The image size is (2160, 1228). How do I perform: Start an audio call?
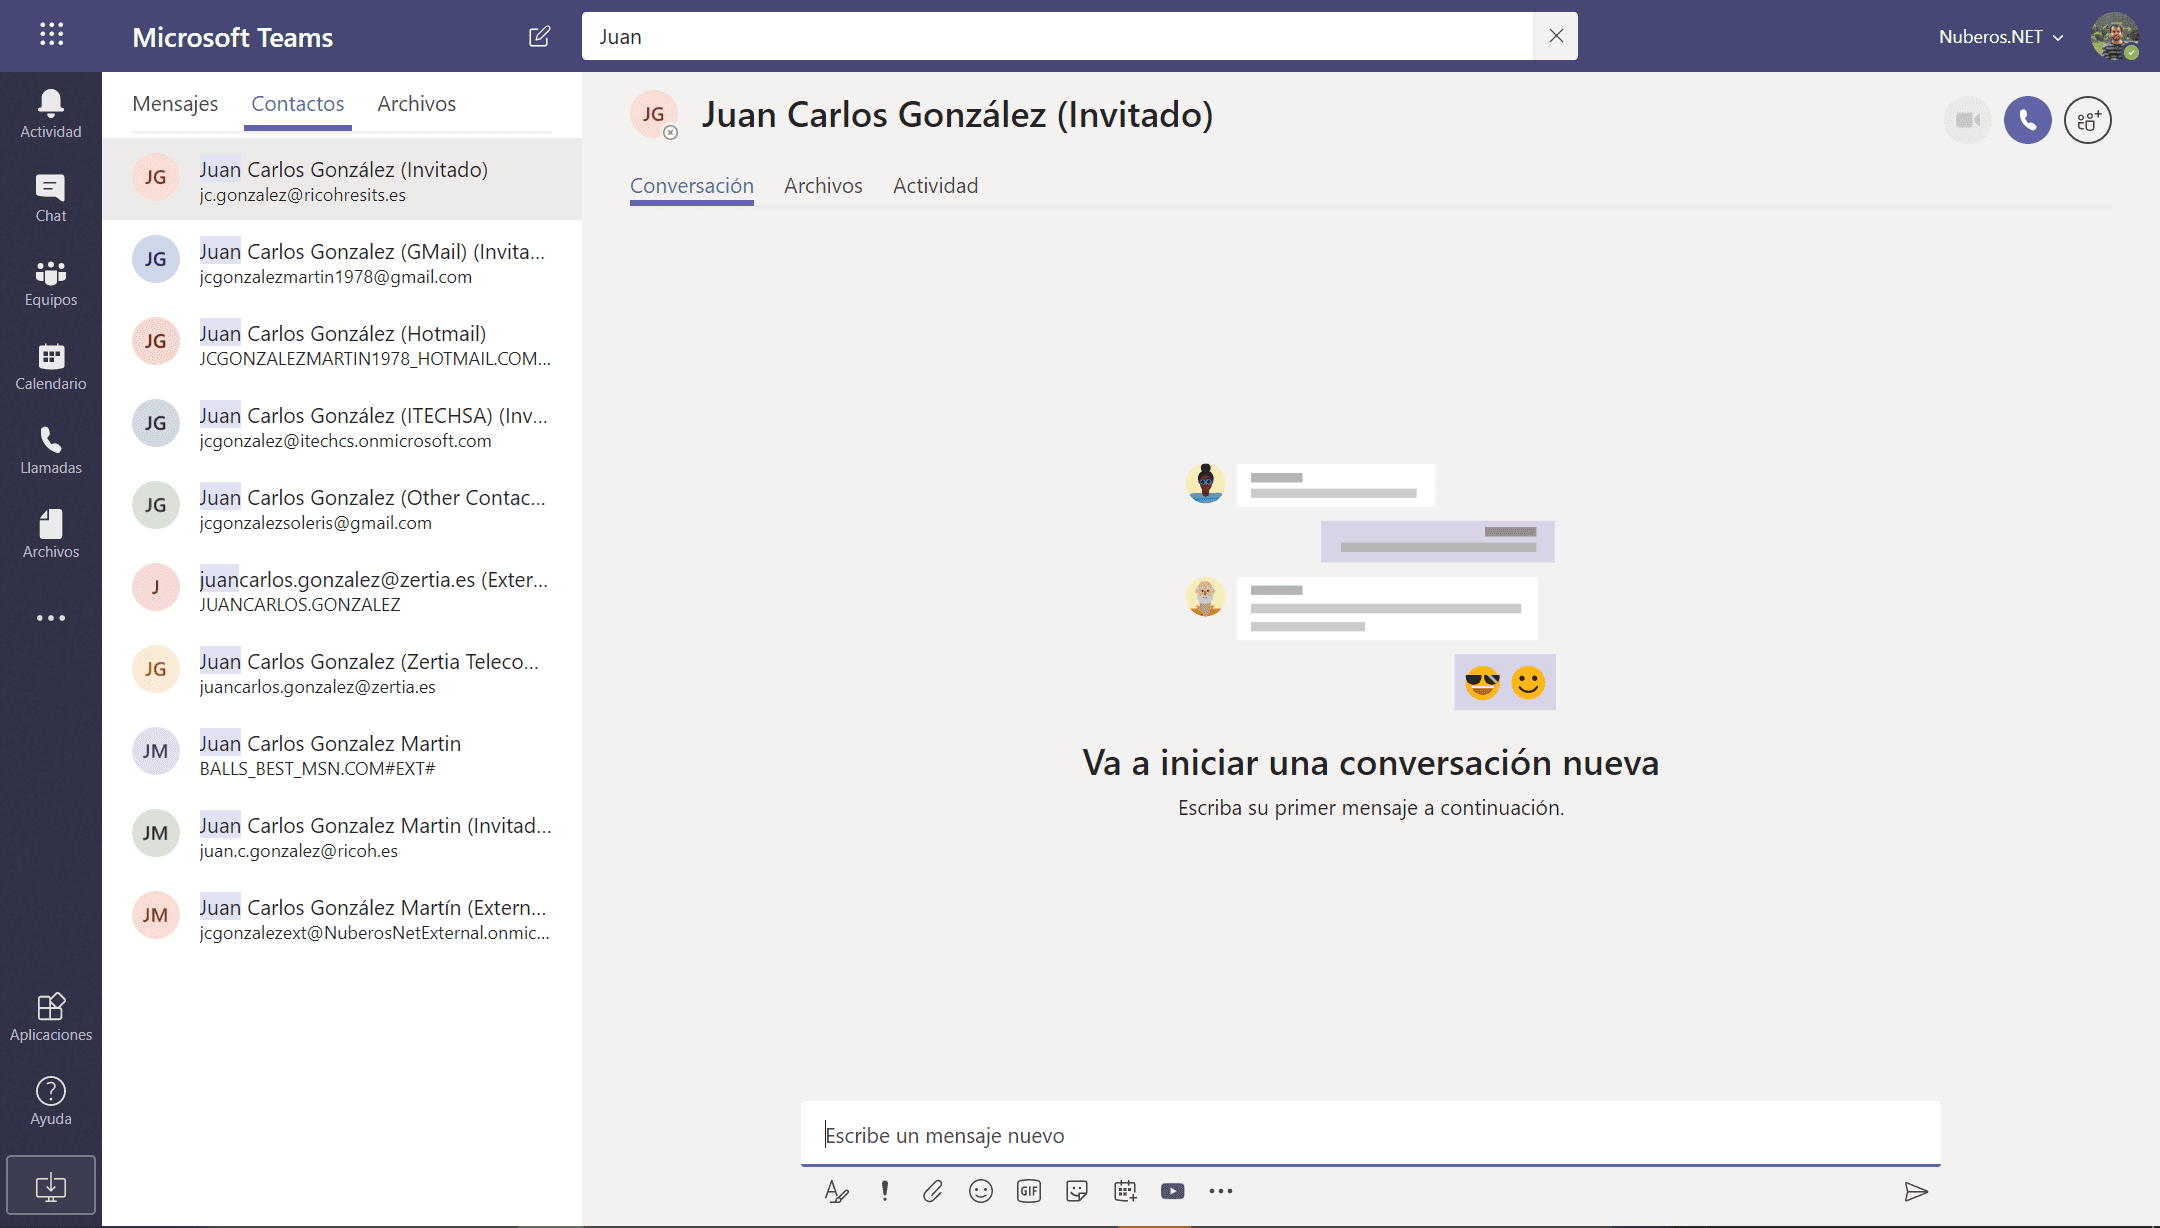[2028, 120]
